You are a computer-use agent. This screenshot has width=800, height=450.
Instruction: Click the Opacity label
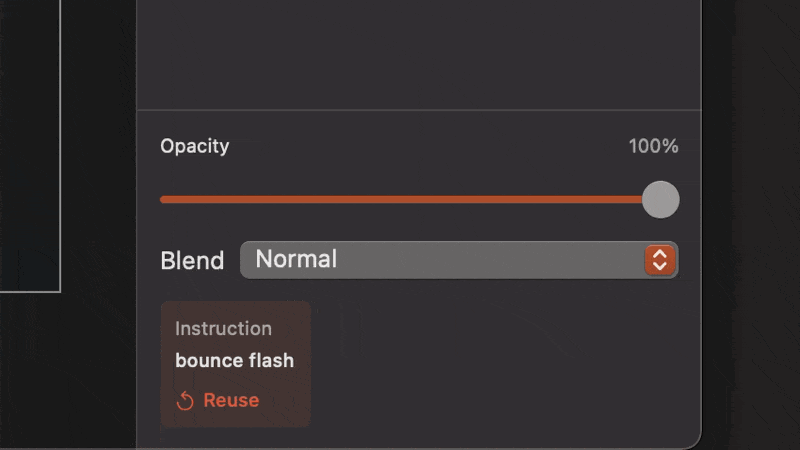point(195,146)
